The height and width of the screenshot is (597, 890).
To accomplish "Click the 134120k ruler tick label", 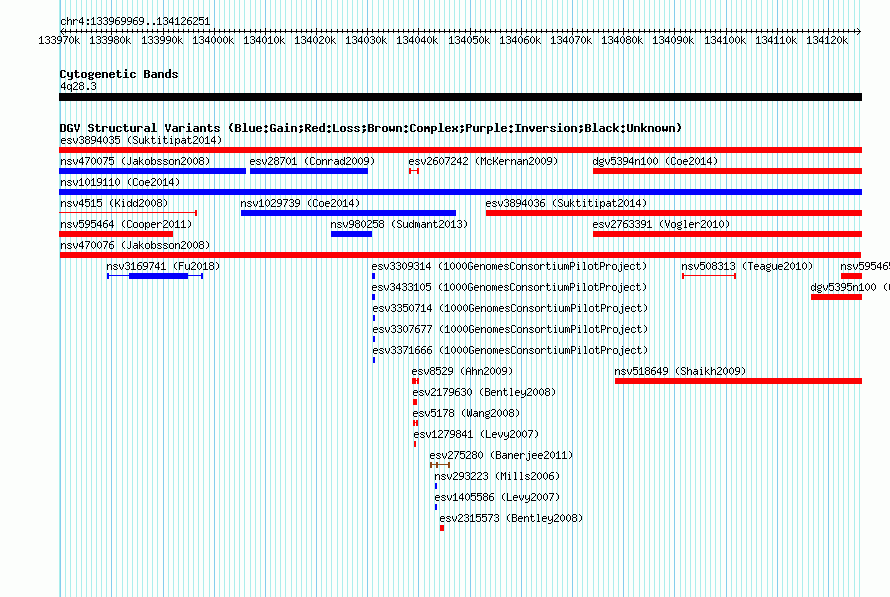I will 827,40.
